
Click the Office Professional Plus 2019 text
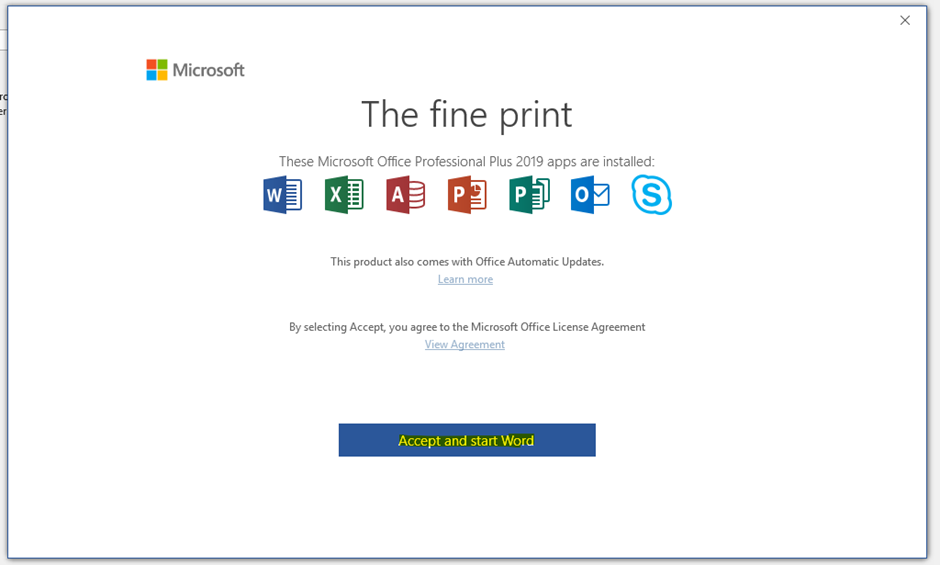pos(466,161)
